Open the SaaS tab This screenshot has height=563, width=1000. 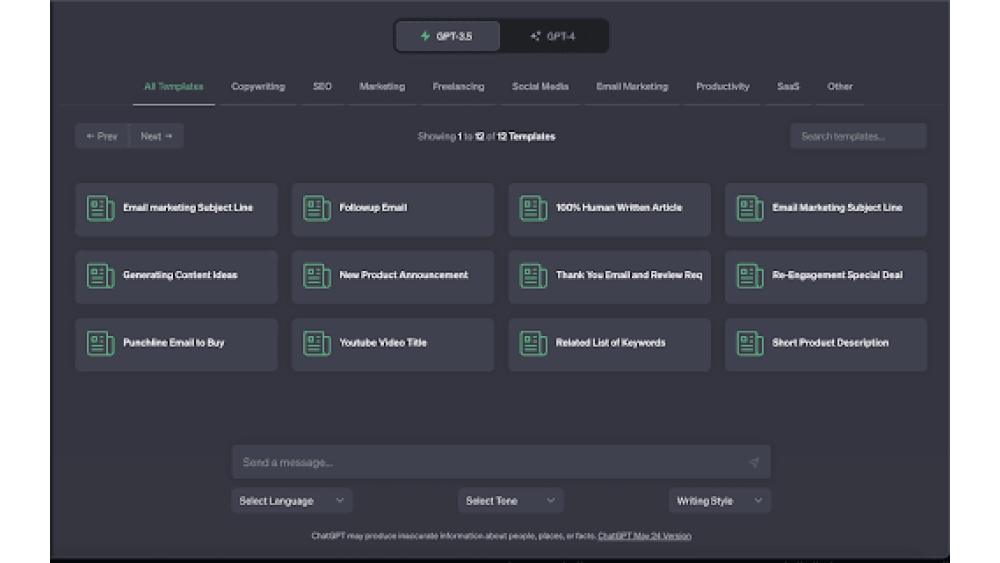[x=788, y=87]
